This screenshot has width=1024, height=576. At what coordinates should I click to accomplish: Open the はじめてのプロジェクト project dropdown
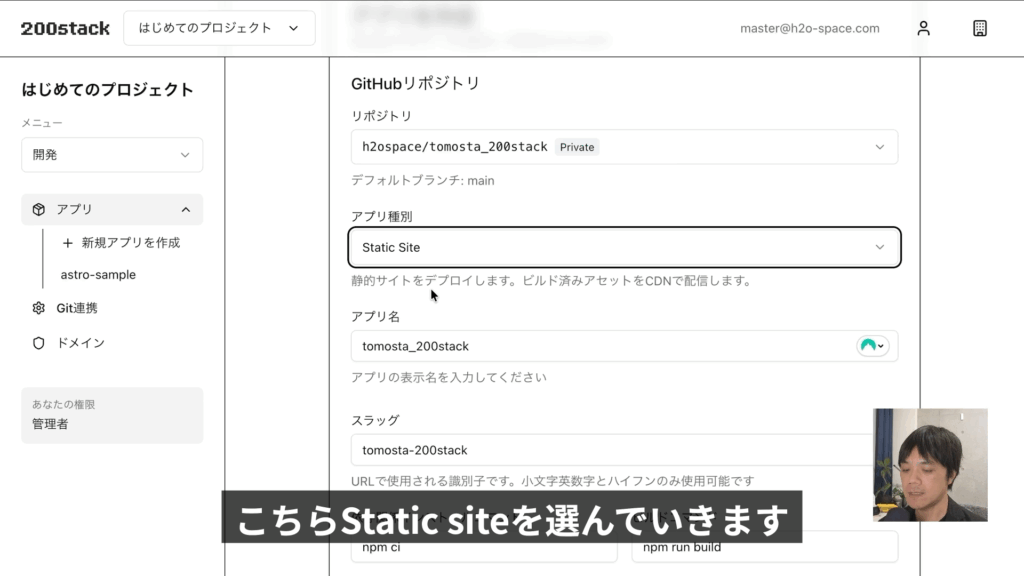tap(218, 28)
